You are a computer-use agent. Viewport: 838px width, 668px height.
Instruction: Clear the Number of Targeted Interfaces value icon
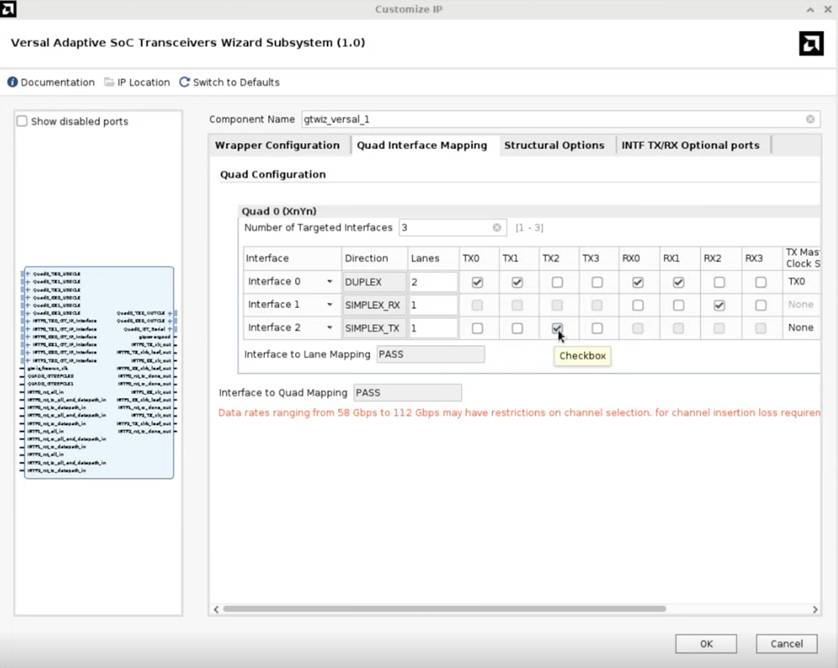(496, 228)
